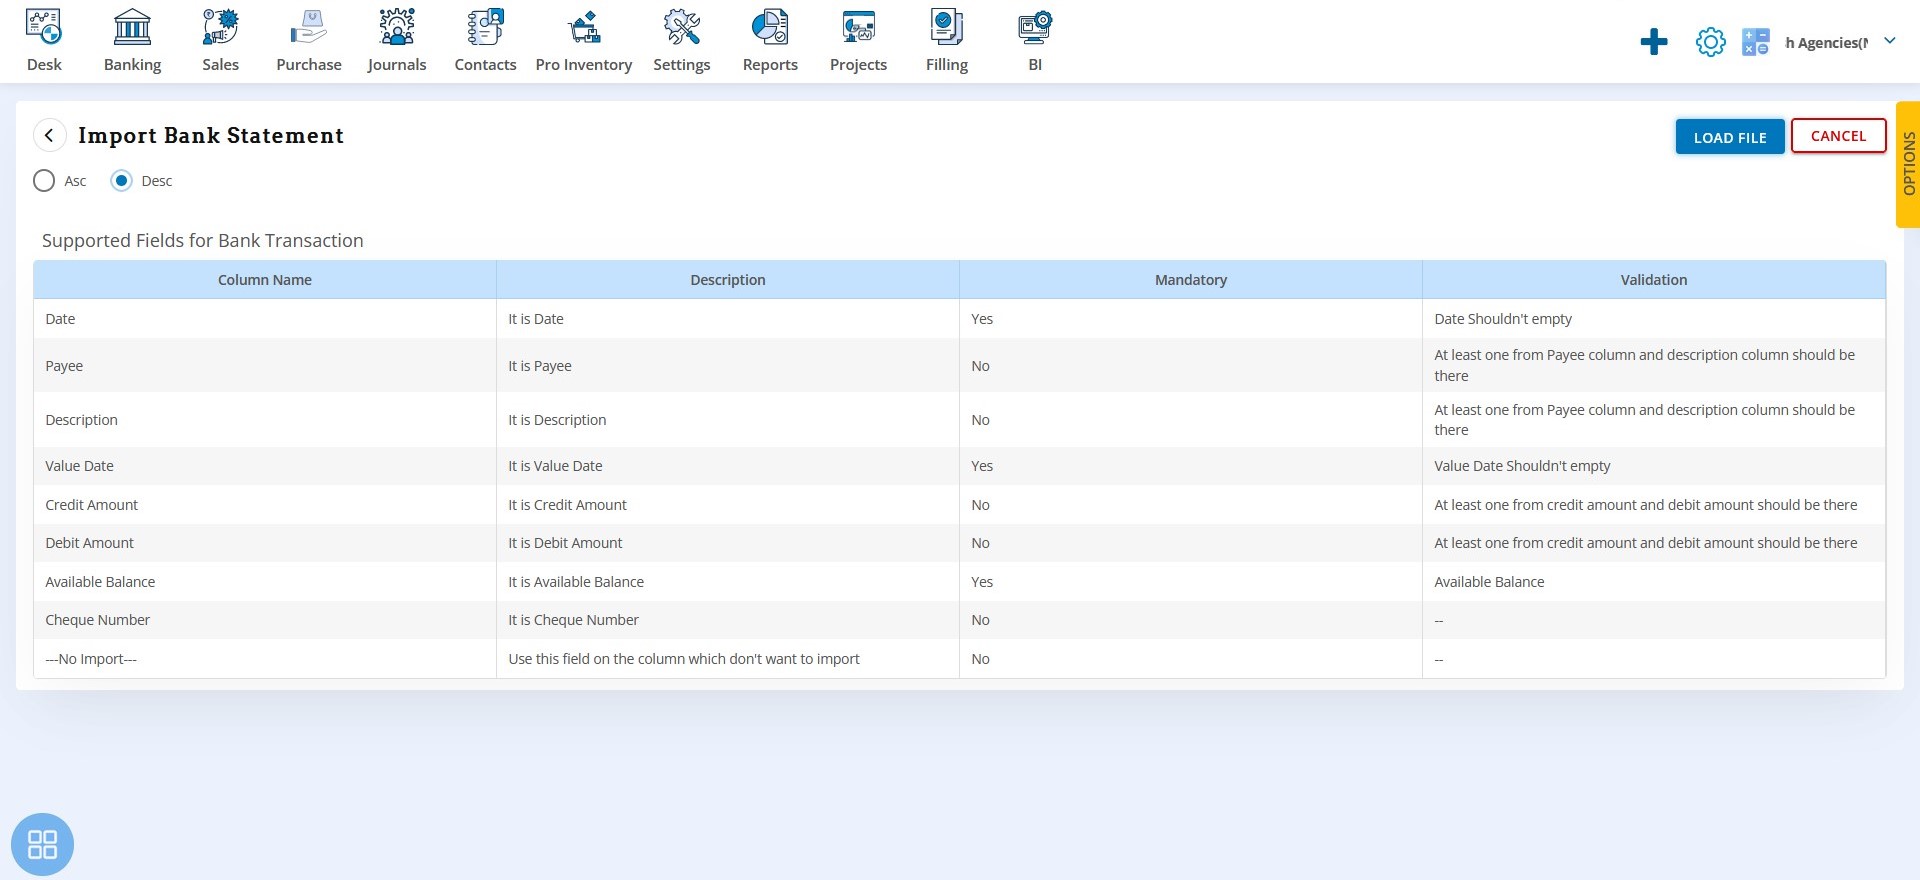Image resolution: width=1920 pixels, height=880 pixels.
Task: Click the 'Payee' column name cell
Action: pos(265,366)
